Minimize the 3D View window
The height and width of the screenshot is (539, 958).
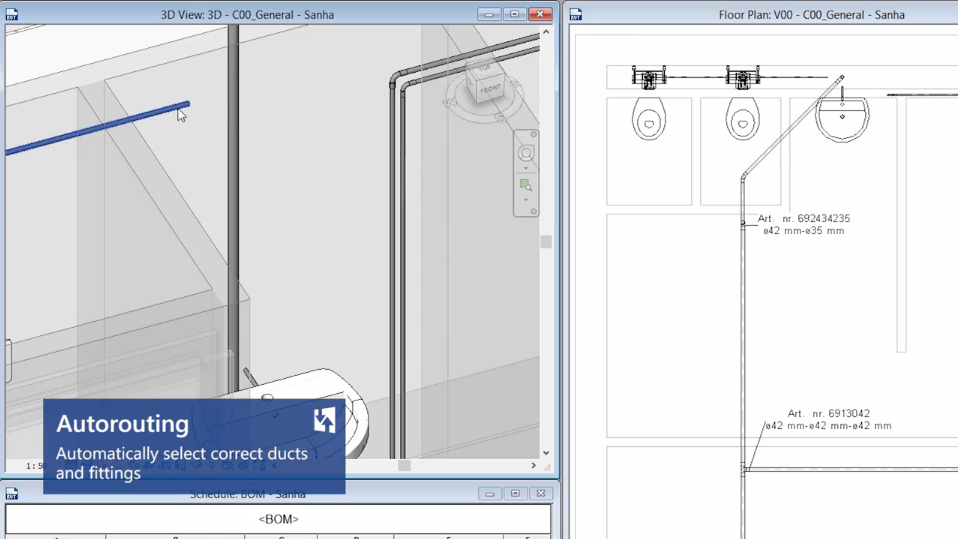pos(489,15)
